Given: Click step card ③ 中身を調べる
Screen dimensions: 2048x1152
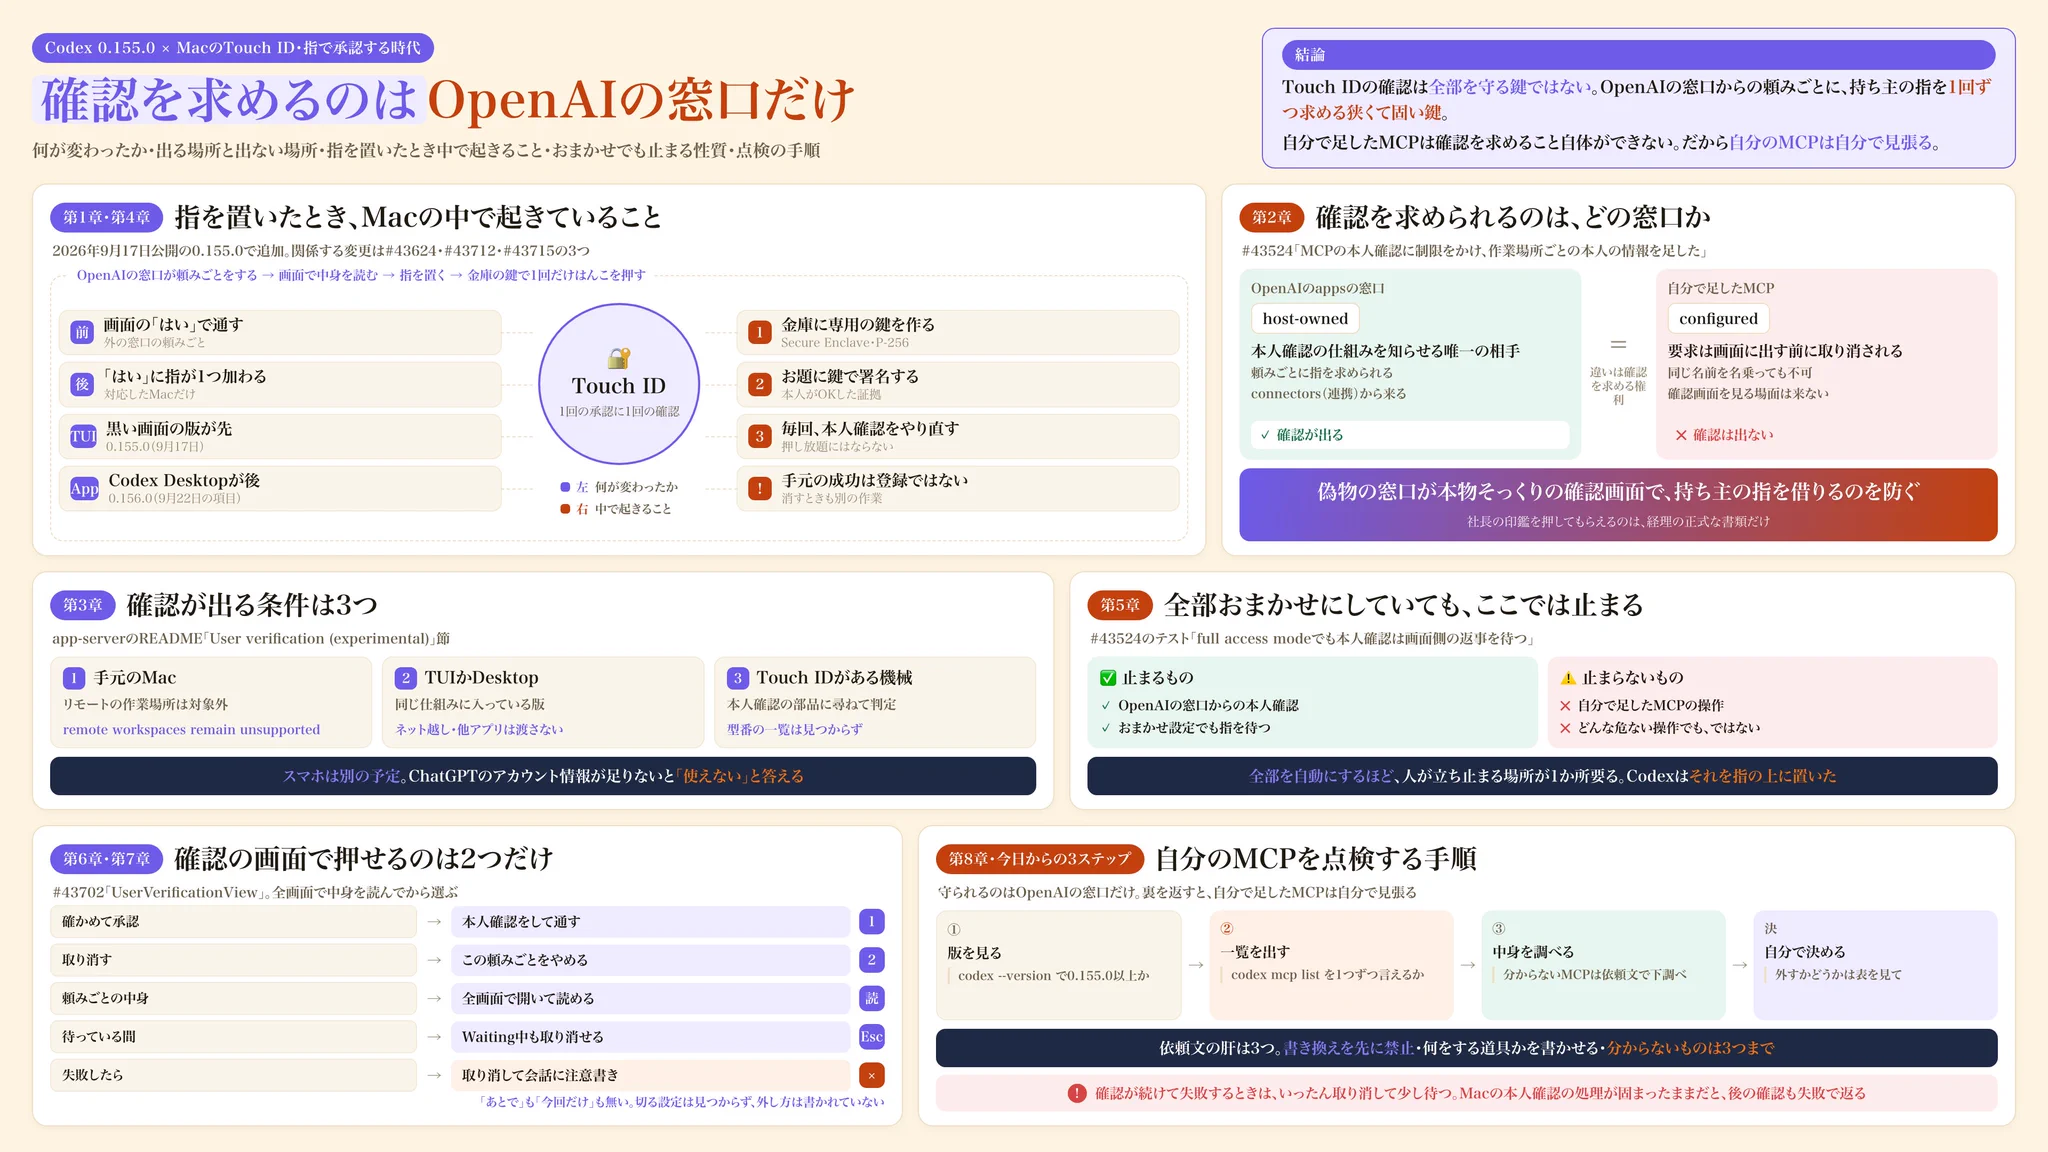Looking at the screenshot, I should pos(1603,965).
